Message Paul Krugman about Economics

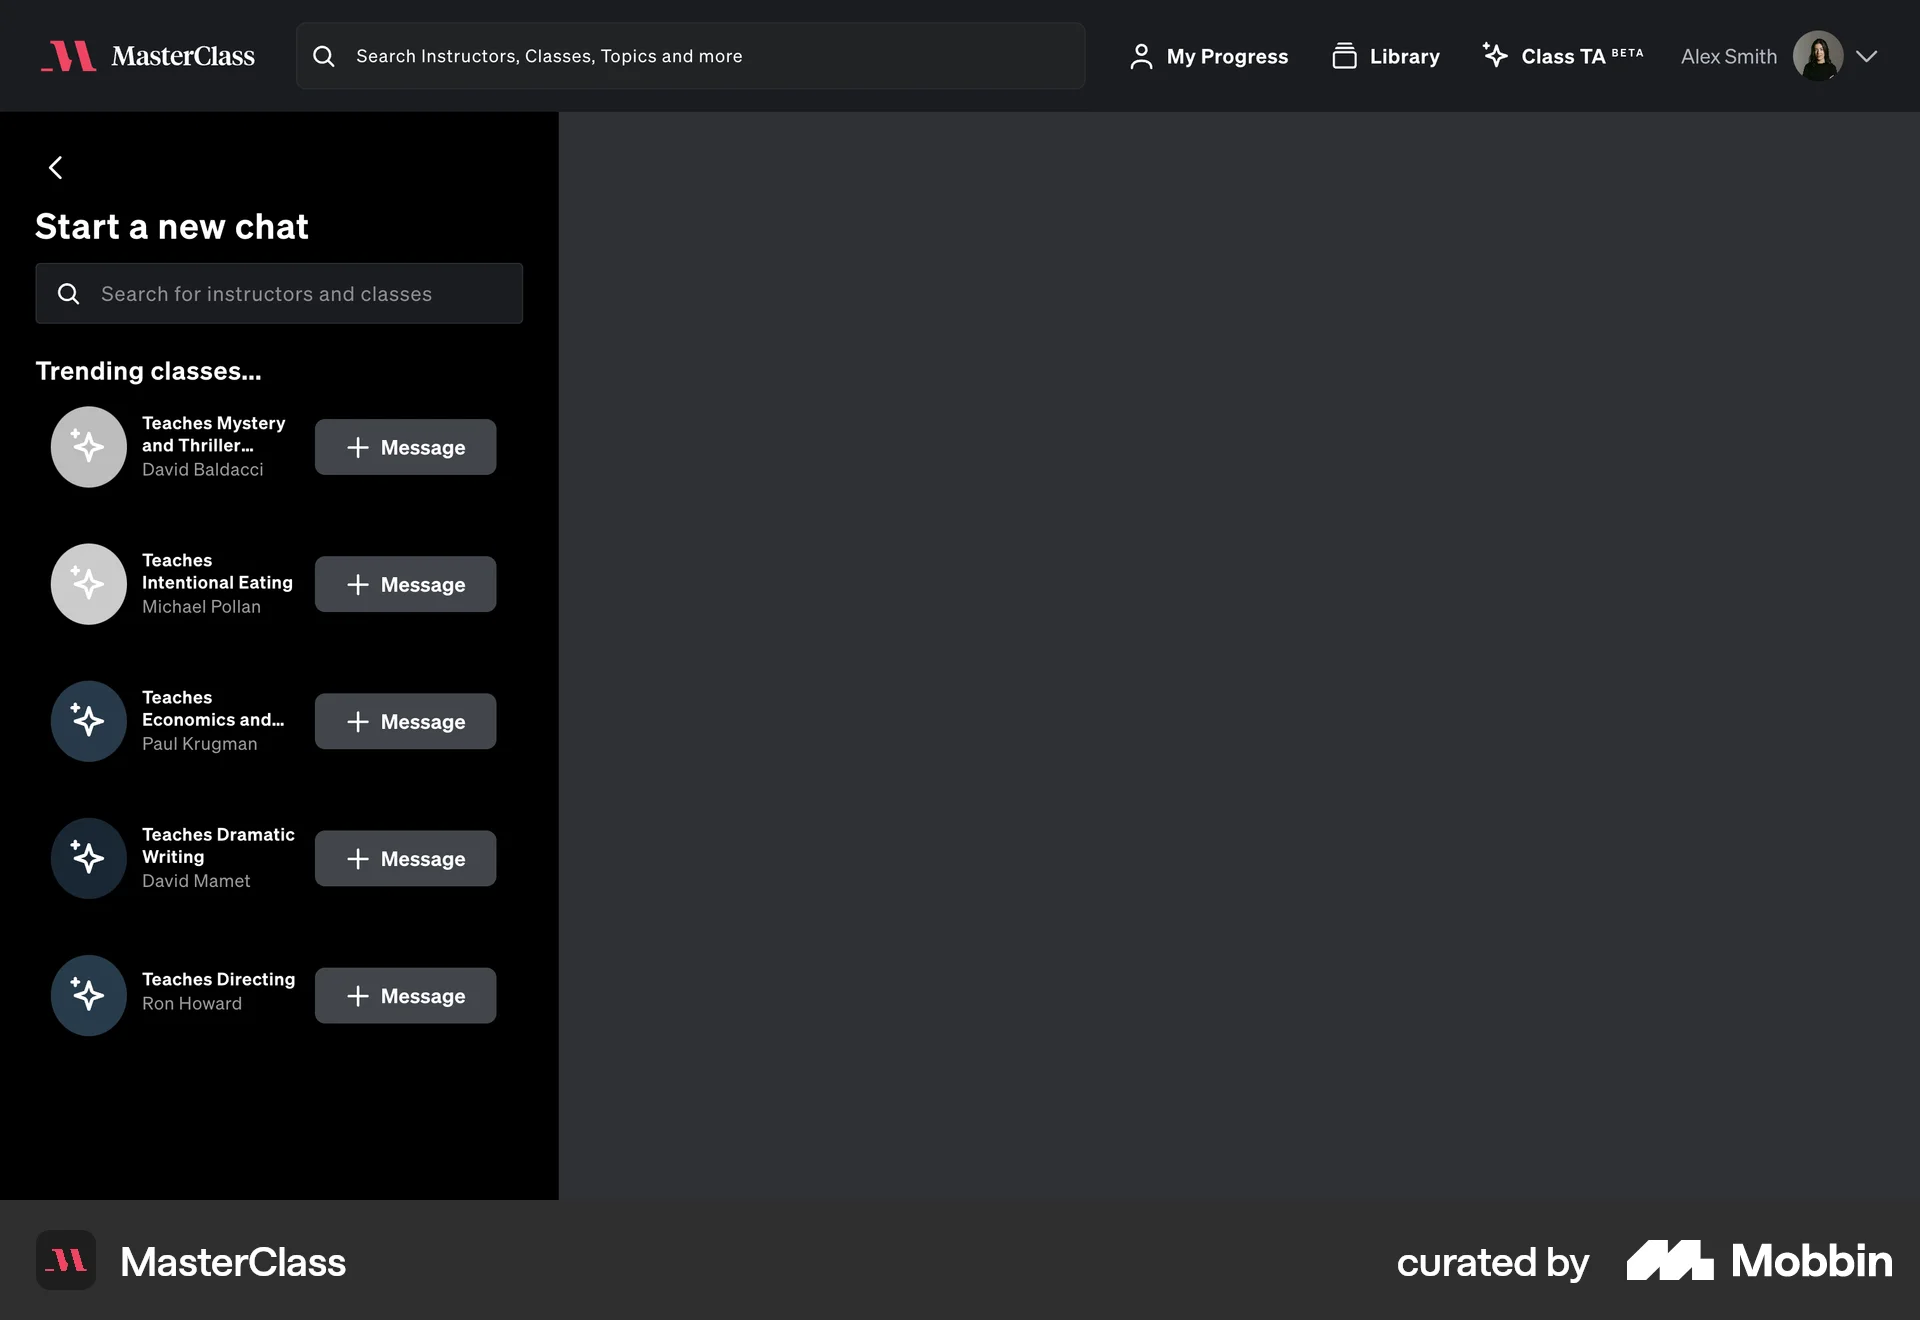pos(405,721)
